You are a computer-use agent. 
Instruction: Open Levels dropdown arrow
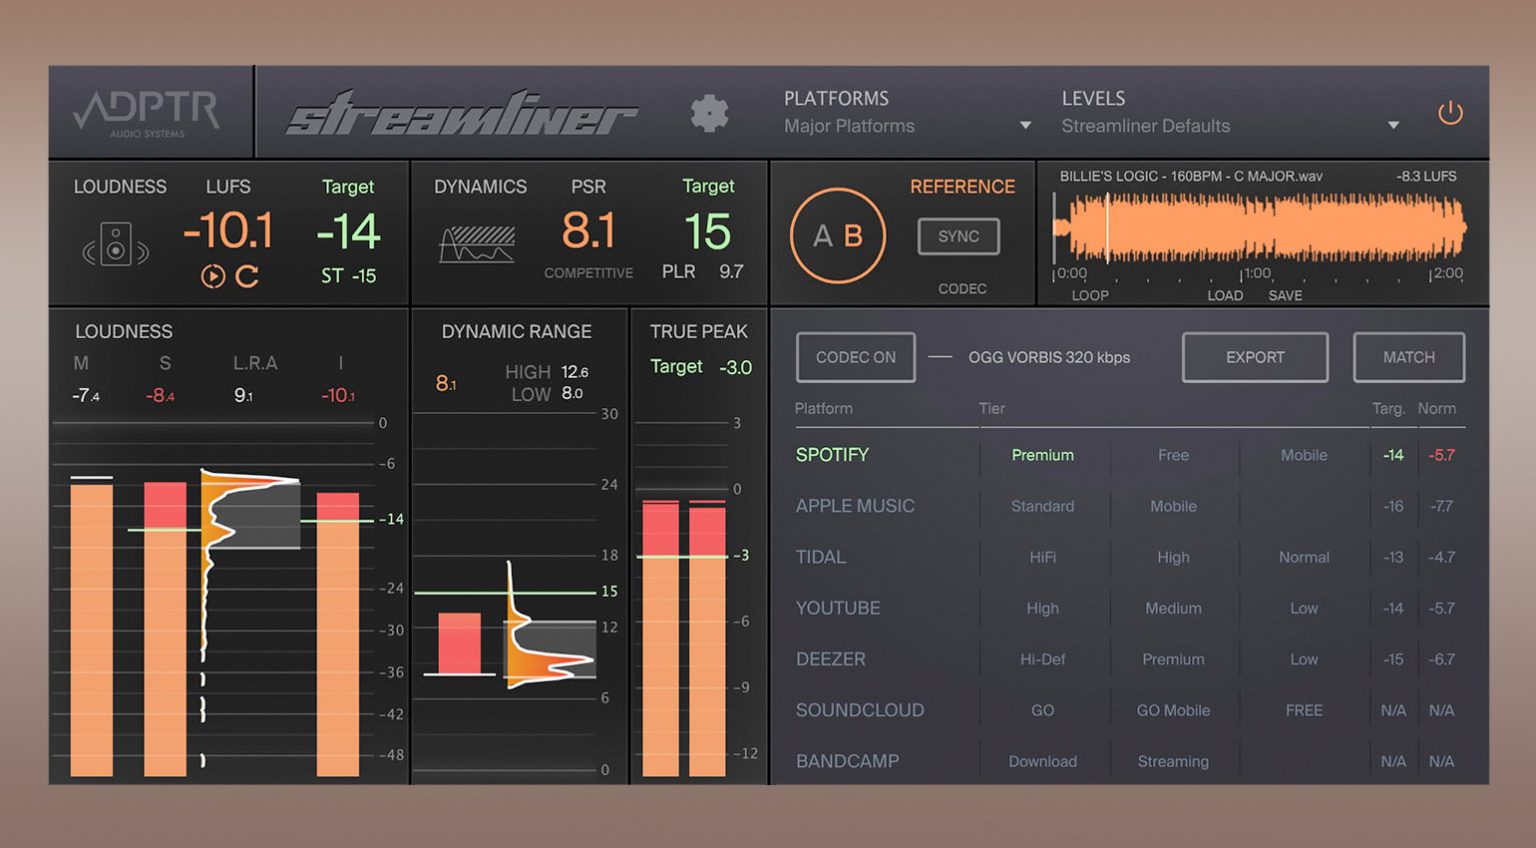tap(1393, 126)
